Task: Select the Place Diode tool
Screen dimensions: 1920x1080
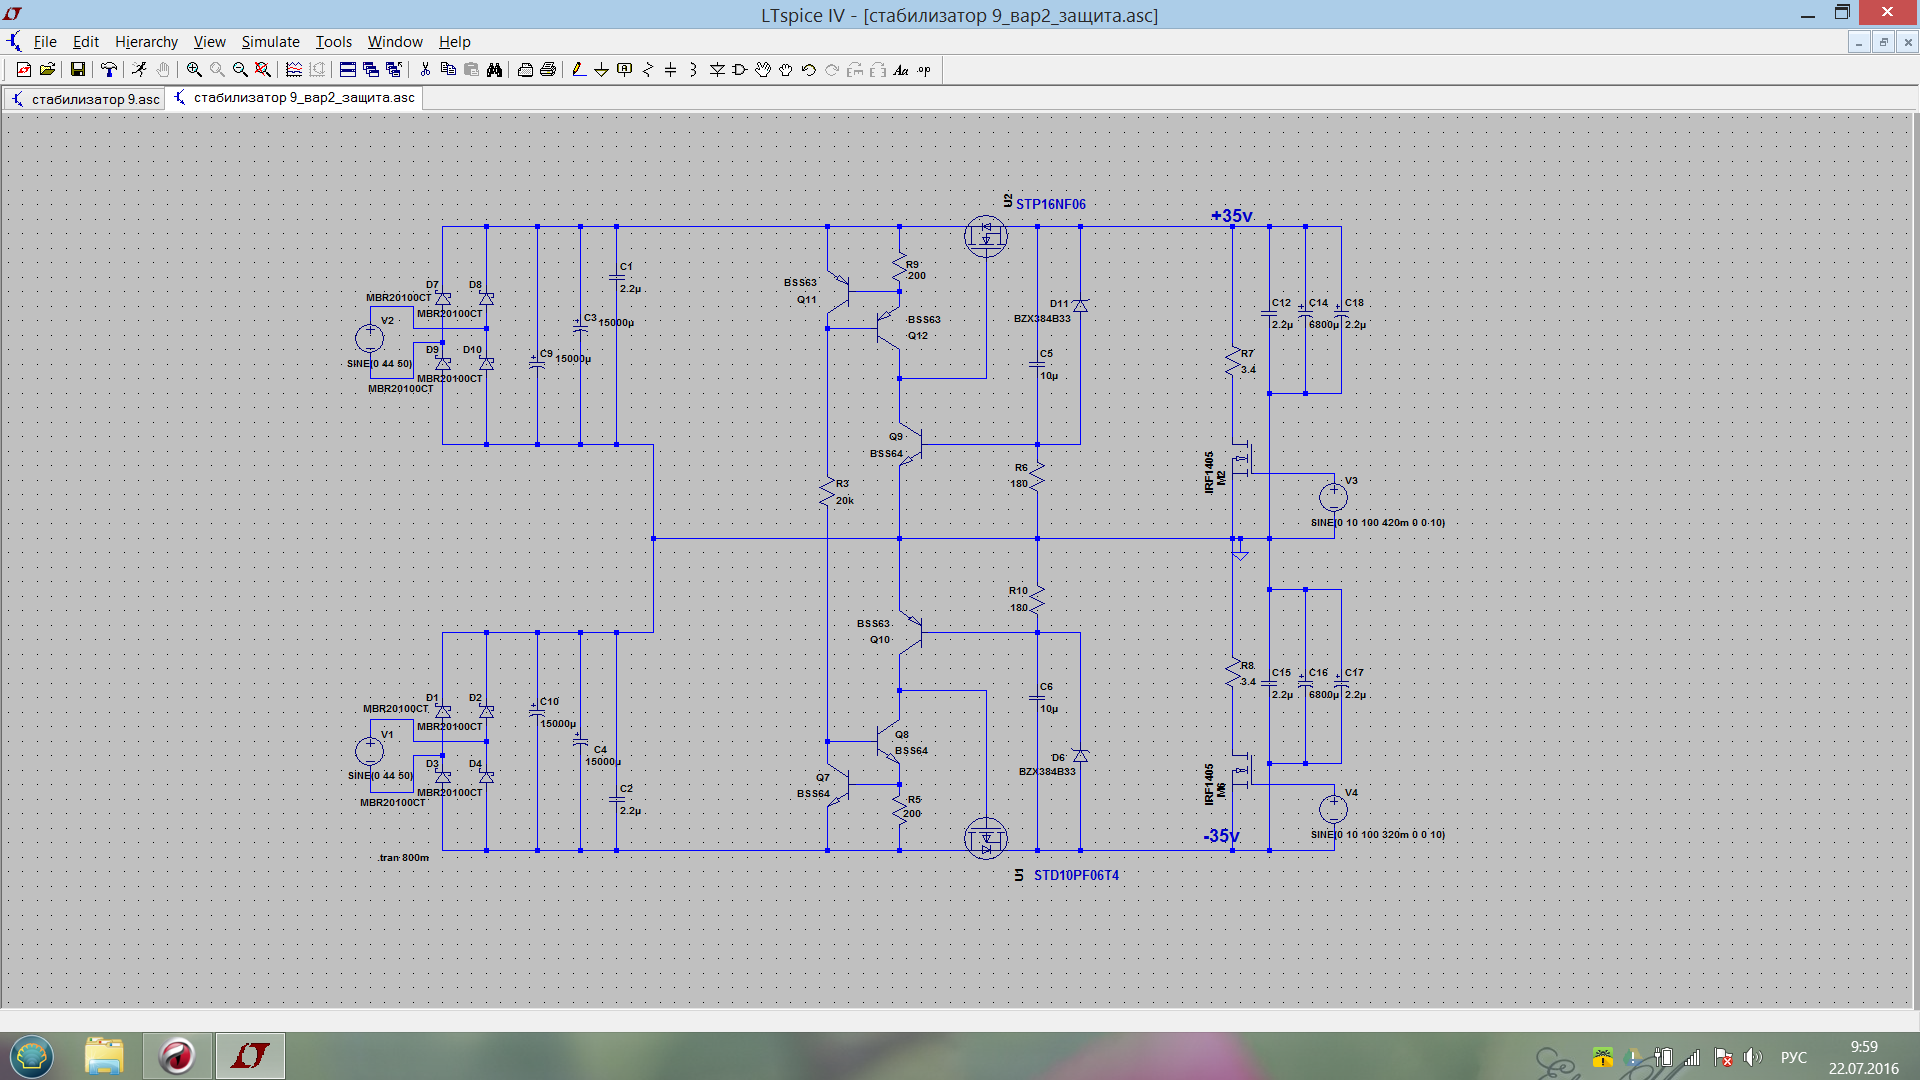Action: click(x=717, y=70)
